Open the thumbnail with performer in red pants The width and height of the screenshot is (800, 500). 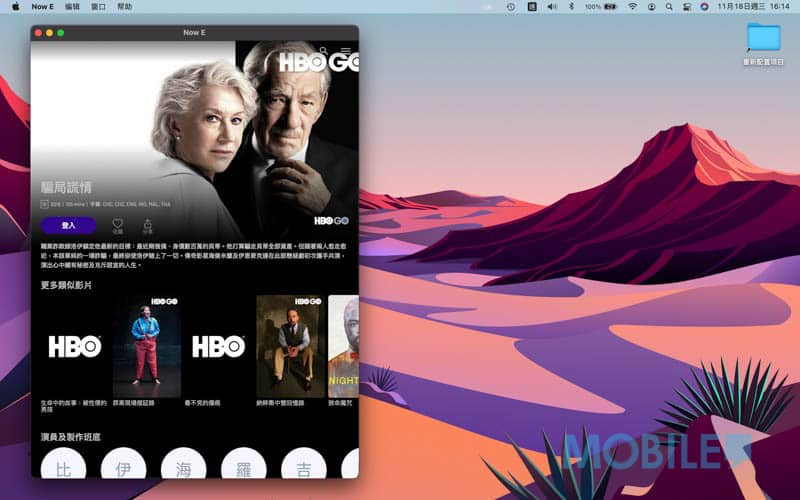tap(146, 346)
